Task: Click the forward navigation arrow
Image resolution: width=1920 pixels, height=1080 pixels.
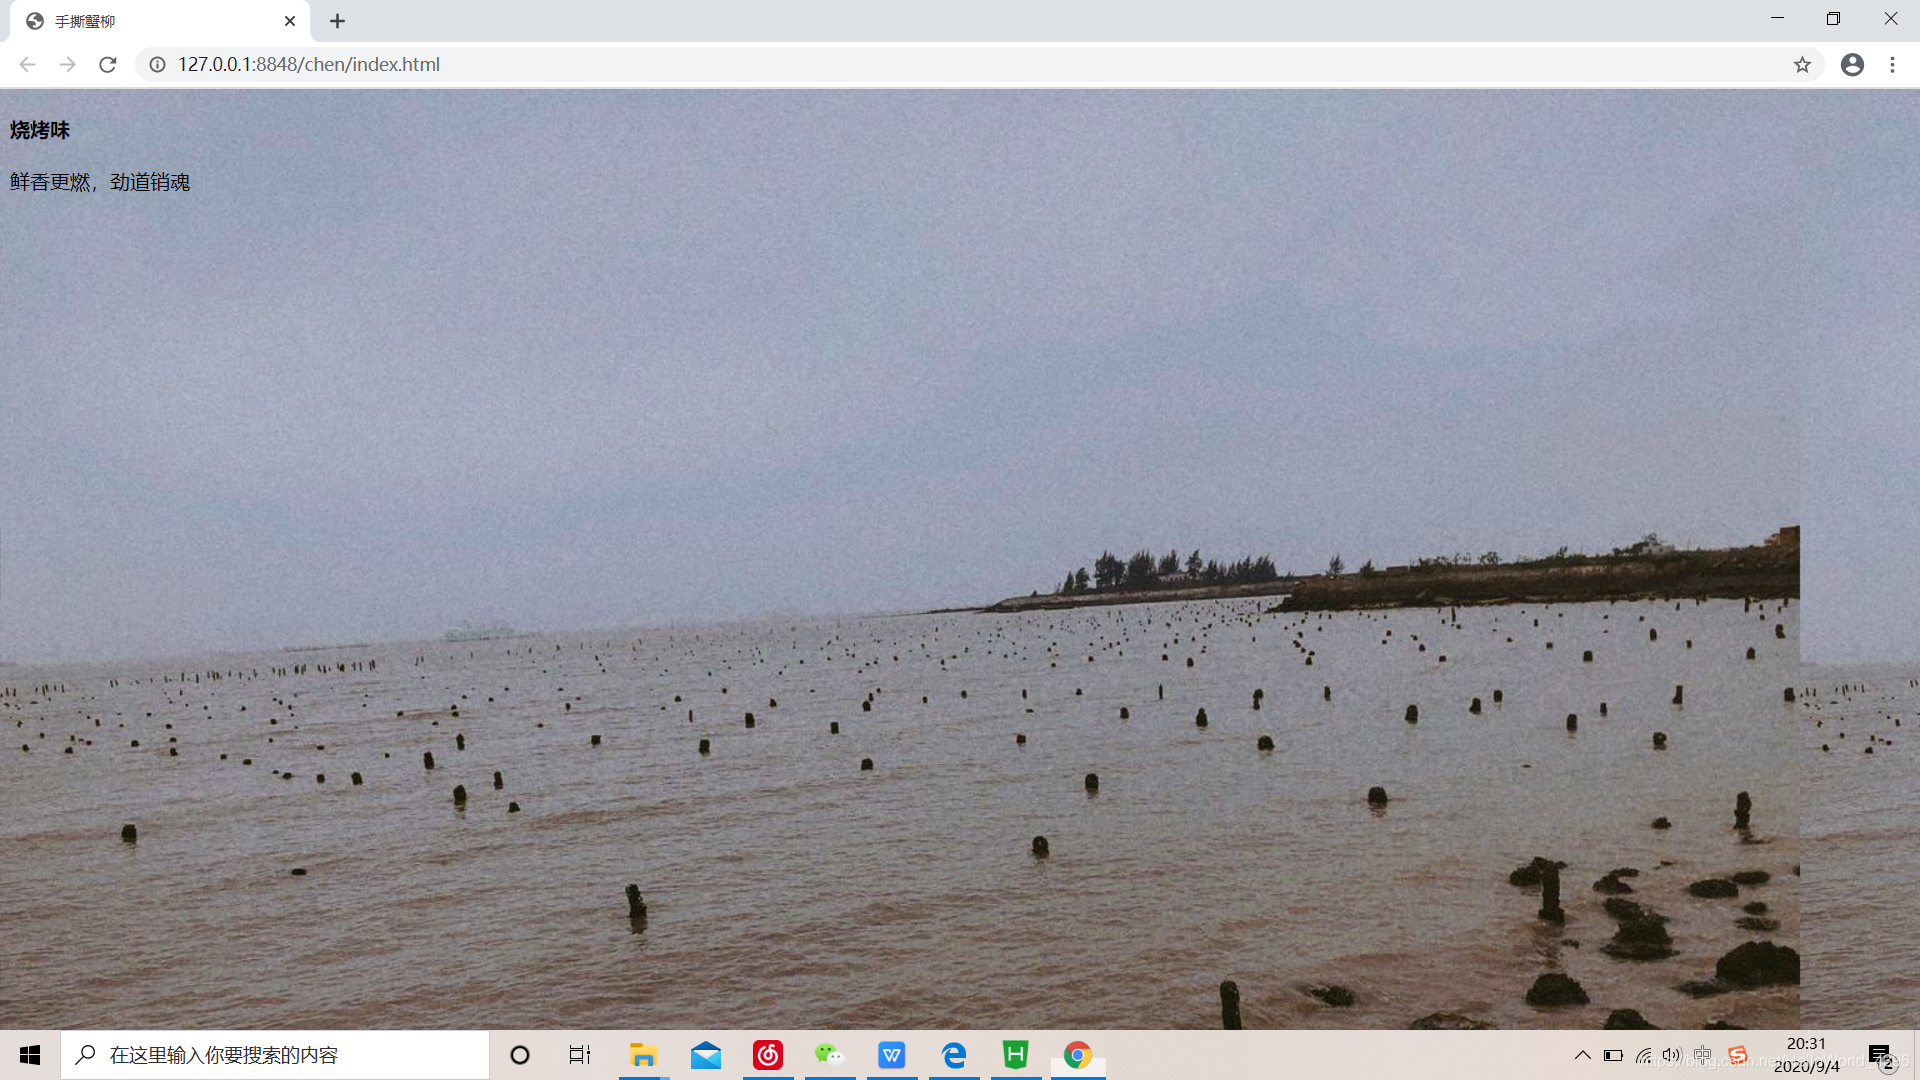Action: coord(67,65)
